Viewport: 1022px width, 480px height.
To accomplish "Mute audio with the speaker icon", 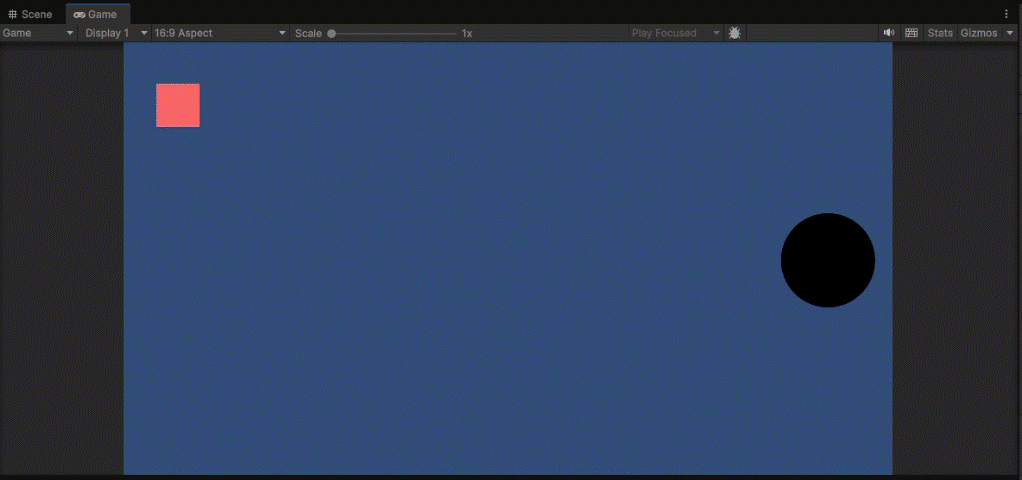I will point(888,33).
